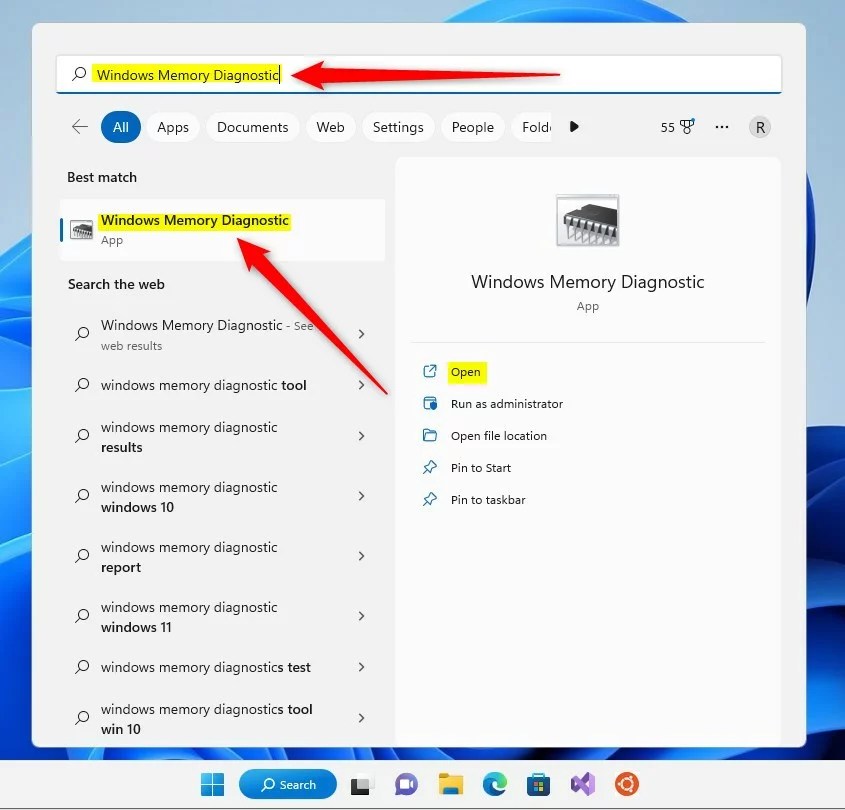Open Microsoft Rewards showing 55 points
845x810 pixels.
click(678, 127)
